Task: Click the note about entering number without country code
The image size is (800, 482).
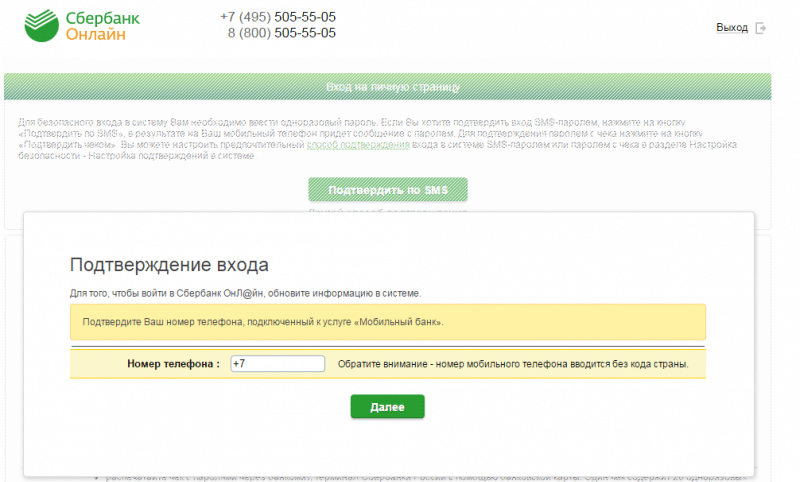Action: (x=513, y=364)
